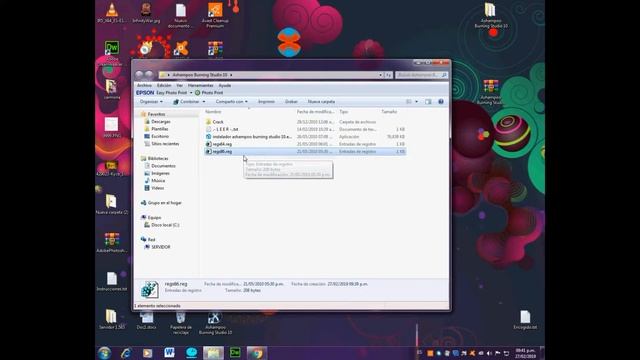Open the views dropdown arrow

pyautogui.click(x=416, y=102)
